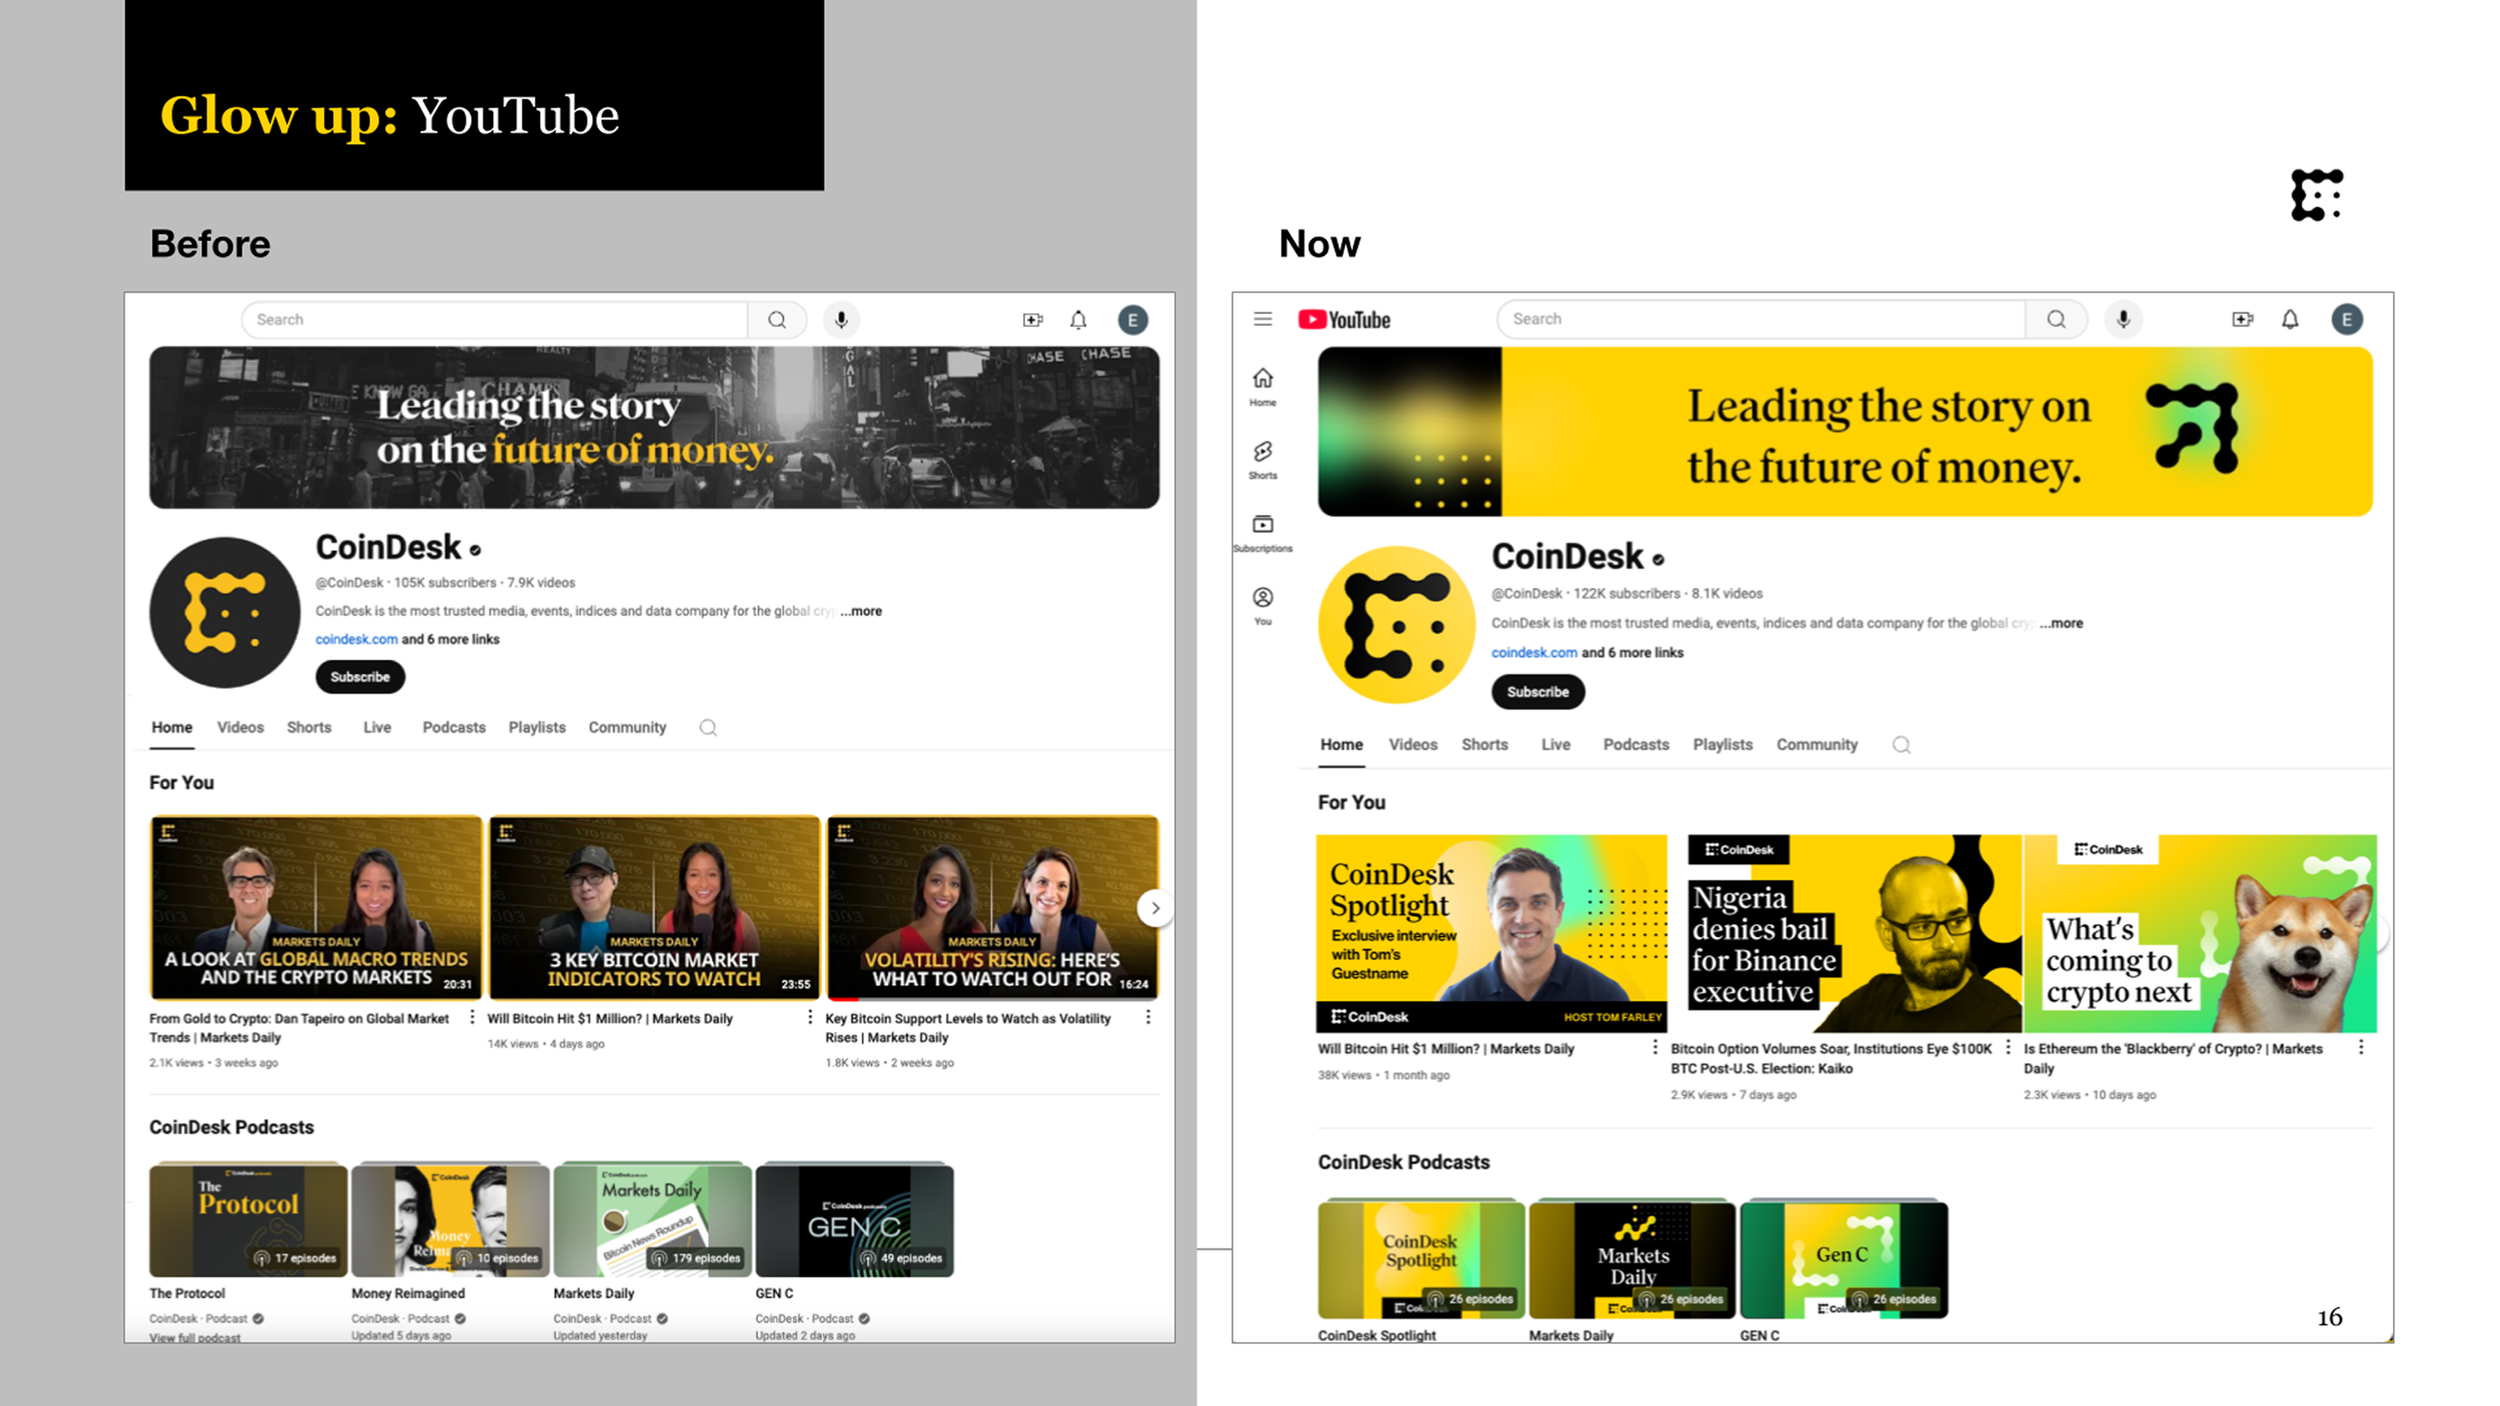Open What's coming to crypto next thumbnail

click(2200, 933)
